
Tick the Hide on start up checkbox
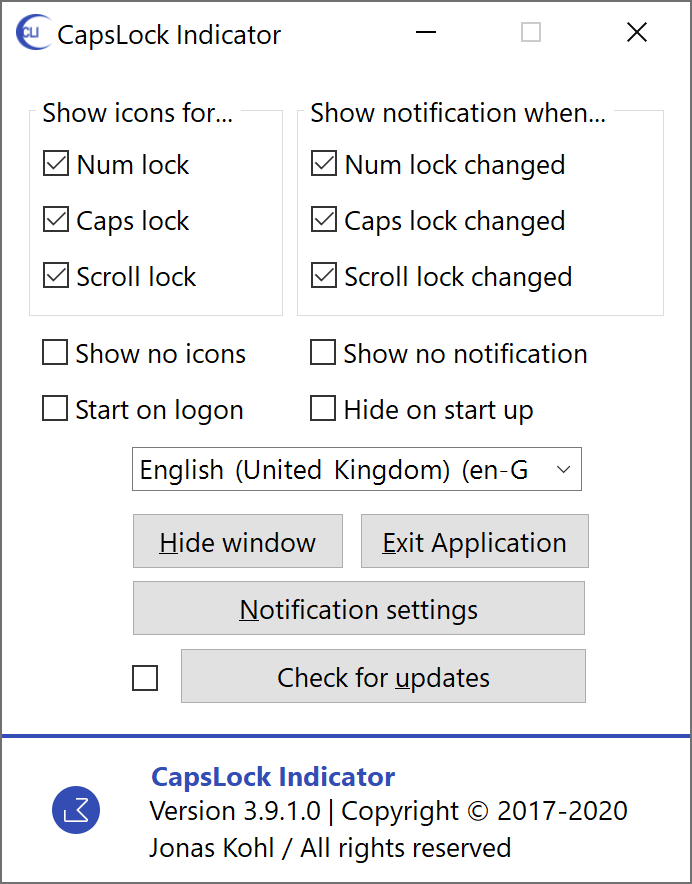[323, 409]
